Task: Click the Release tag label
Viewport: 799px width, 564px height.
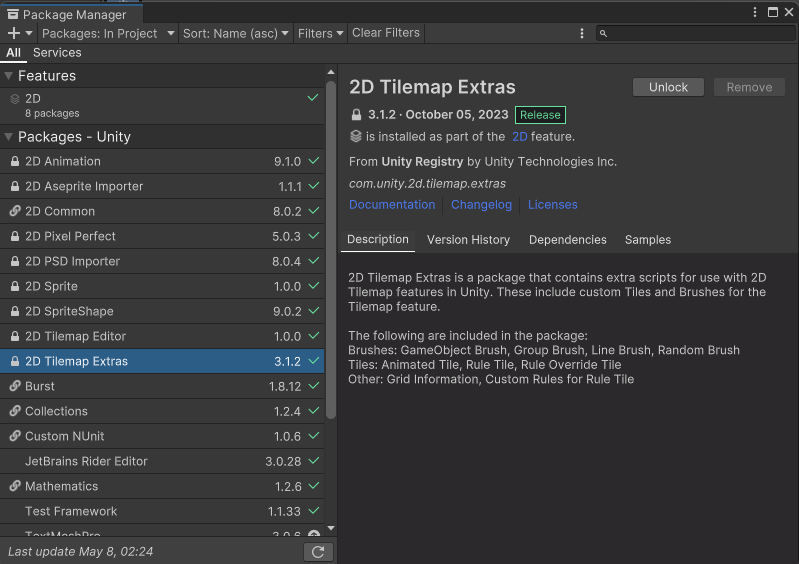Action: coord(540,115)
